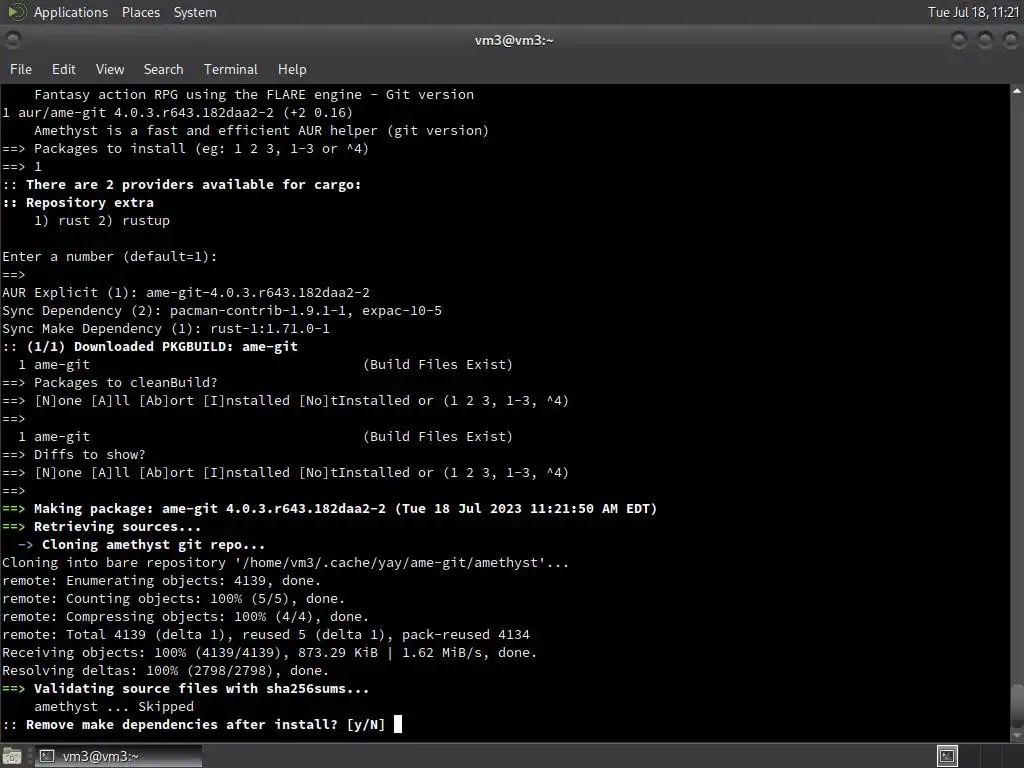Viewport: 1024px width, 768px height.
Task: Click 'Receiving objects: 100%' line
Action: click(x=270, y=652)
